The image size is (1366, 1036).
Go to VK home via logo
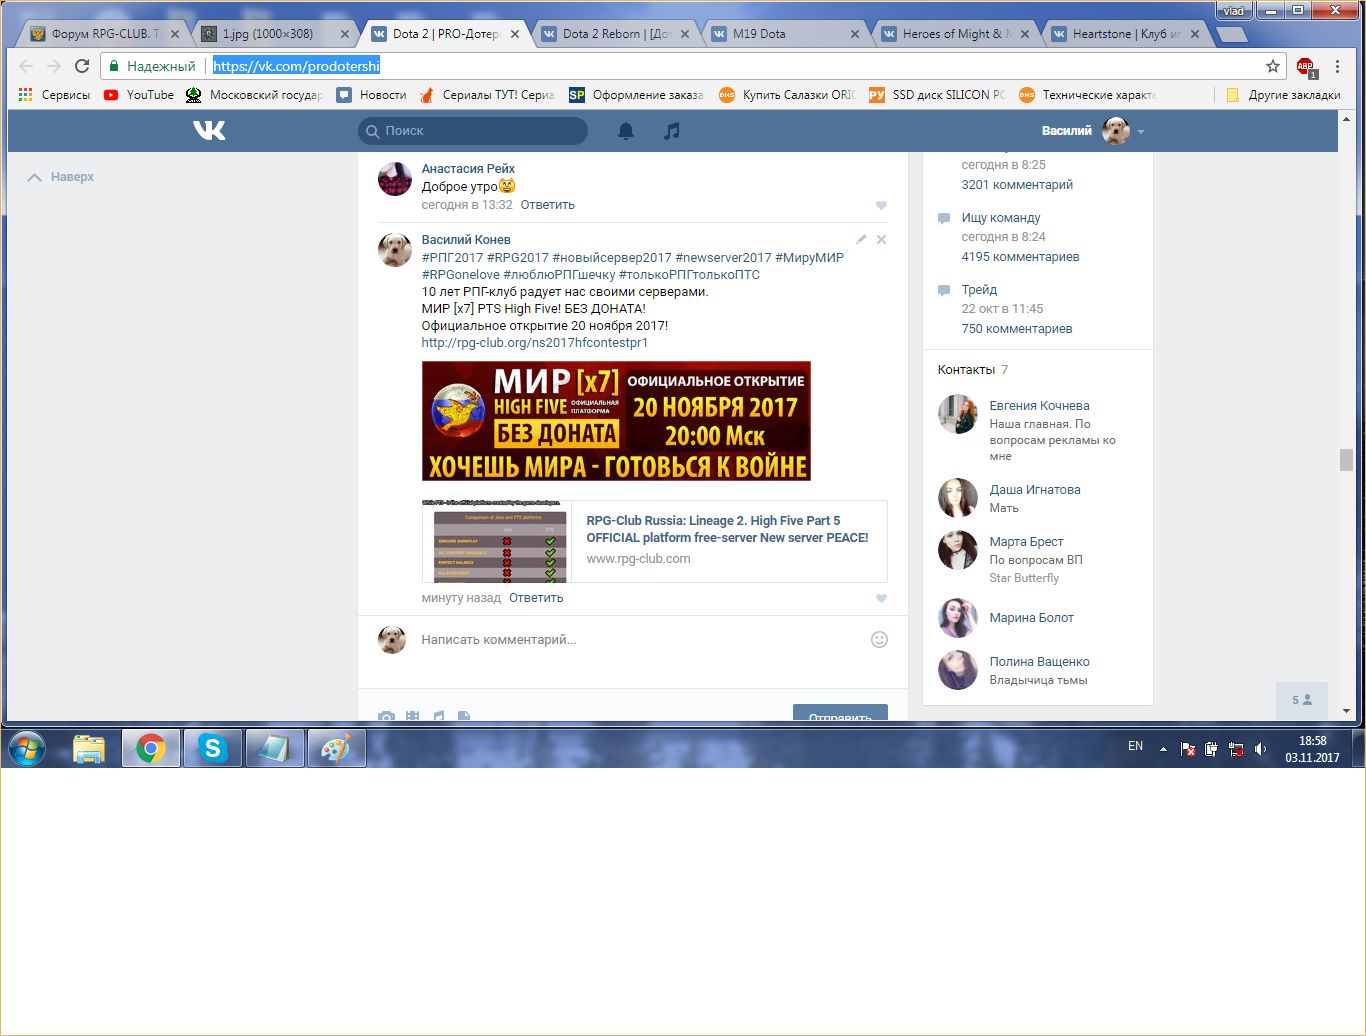pos(209,130)
